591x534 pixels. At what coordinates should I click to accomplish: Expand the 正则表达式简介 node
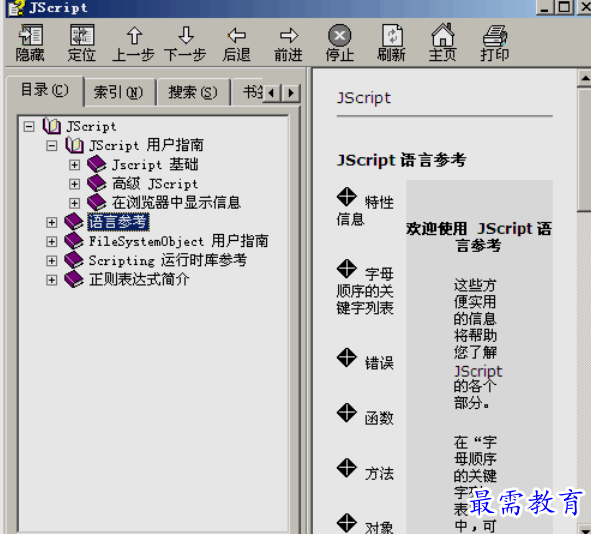(51, 280)
